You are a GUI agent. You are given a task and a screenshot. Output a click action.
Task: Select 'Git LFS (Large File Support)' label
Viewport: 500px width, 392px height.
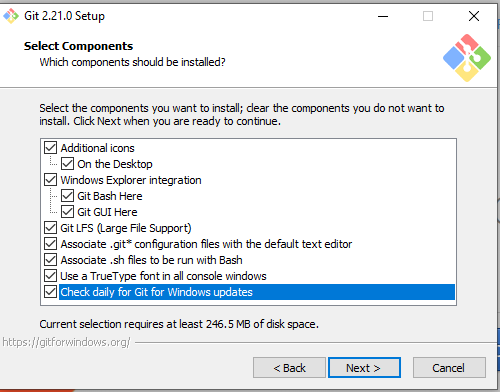pyautogui.click(x=126, y=228)
